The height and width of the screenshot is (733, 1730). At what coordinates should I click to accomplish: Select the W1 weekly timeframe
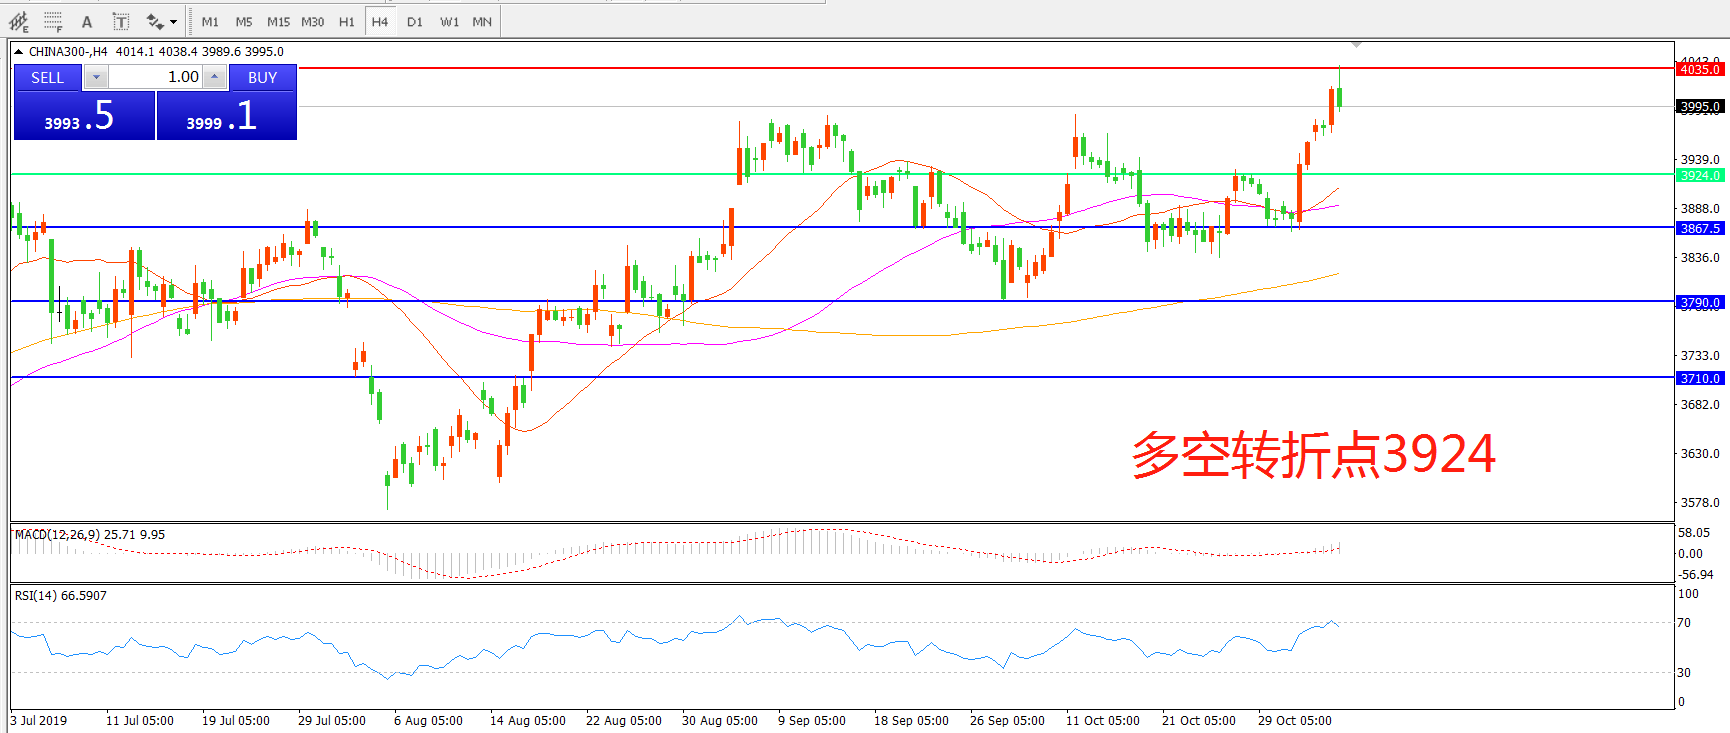coord(450,21)
